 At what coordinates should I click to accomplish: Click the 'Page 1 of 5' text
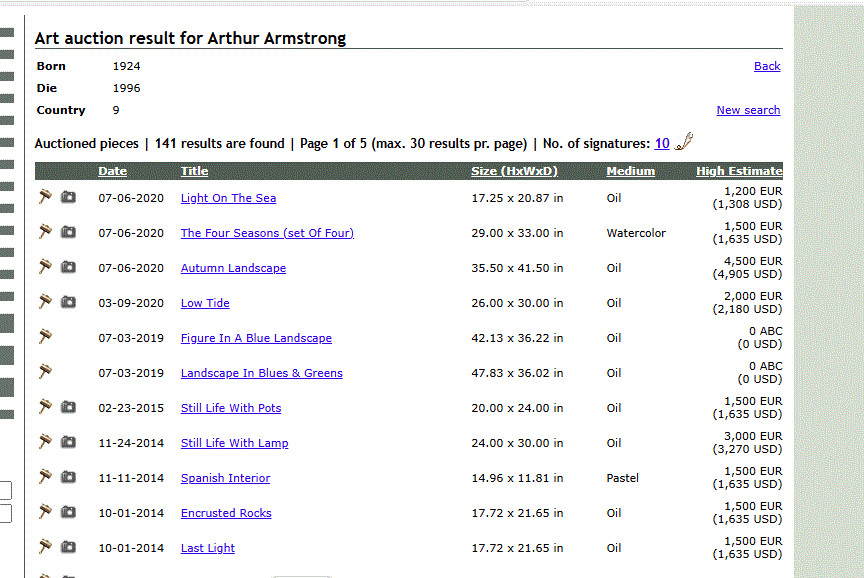coord(333,143)
